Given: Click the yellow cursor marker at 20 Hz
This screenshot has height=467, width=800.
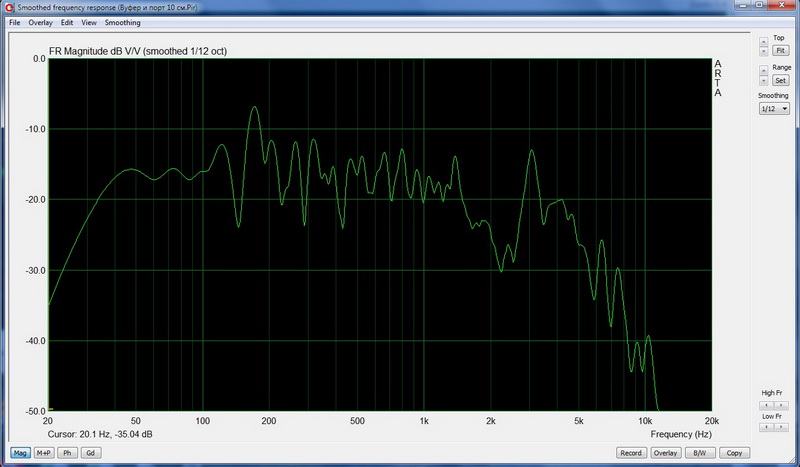Looking at the screenshot, I should coord(51,409).
